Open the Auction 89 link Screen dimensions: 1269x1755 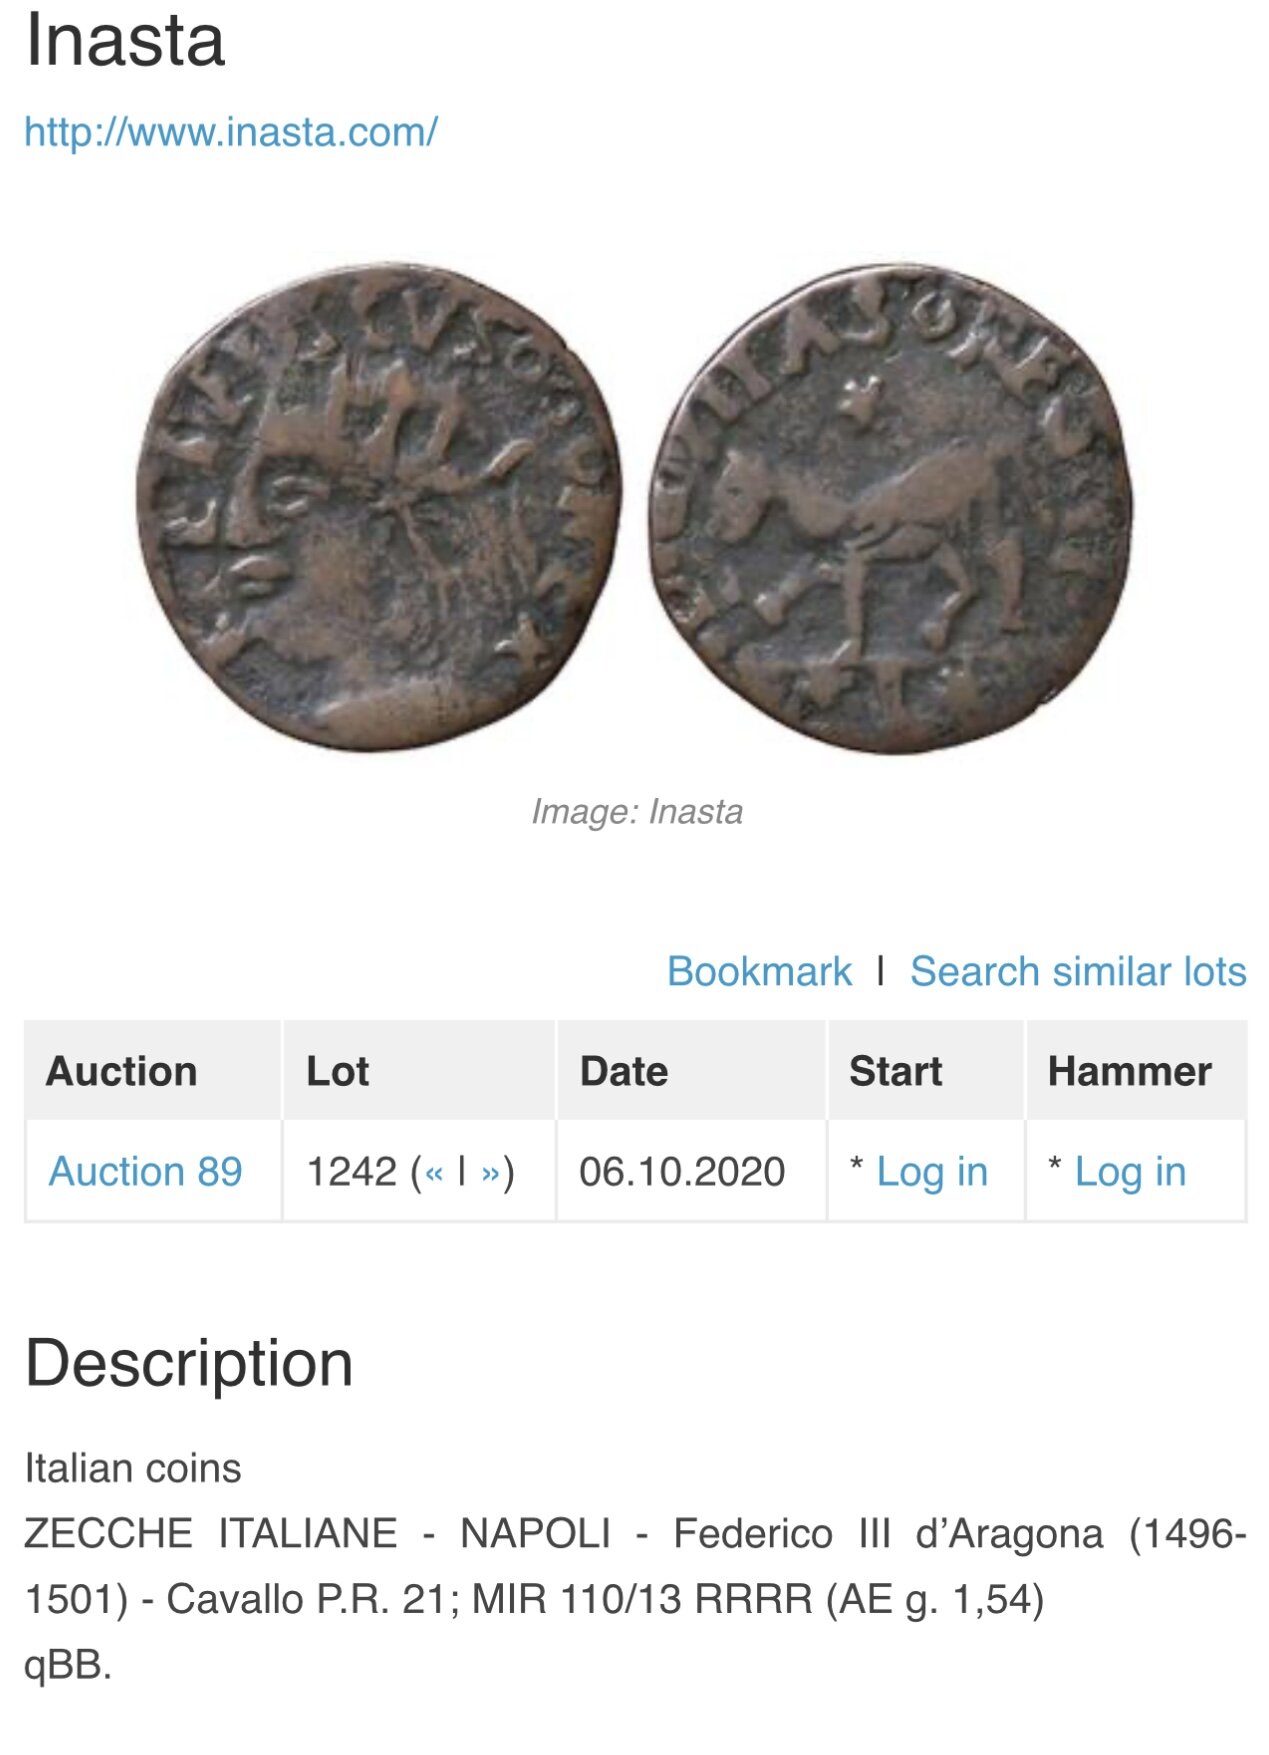point(146,1171)
